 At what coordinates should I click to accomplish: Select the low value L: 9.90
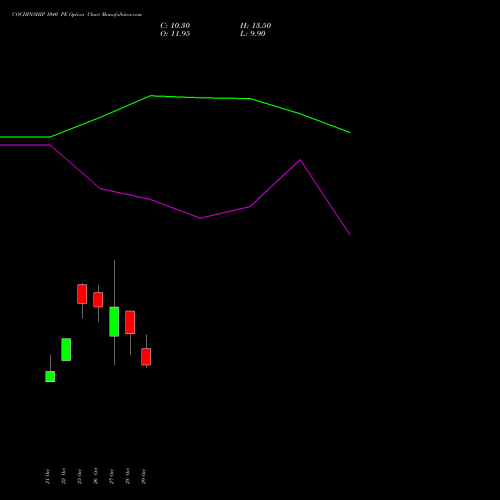[x=253, y=34]
